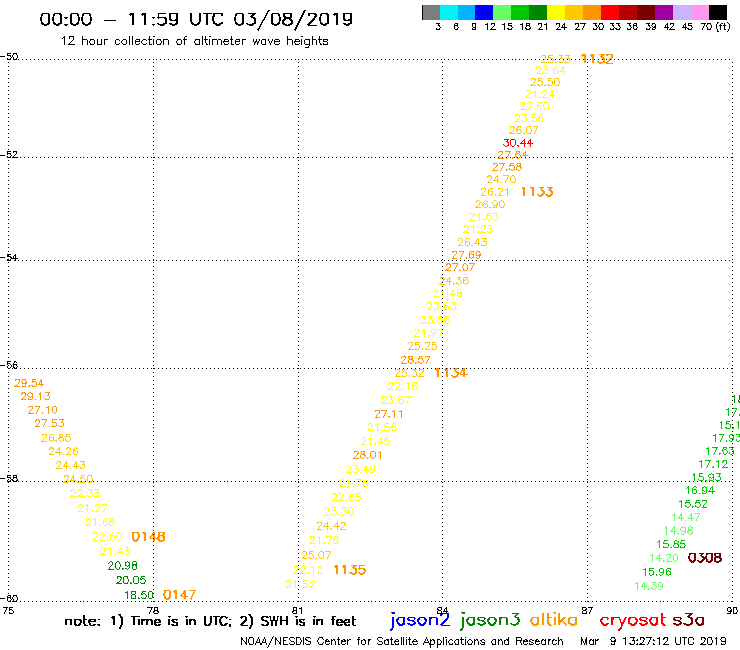Select the black swatch at the legend's end
Screen dimensions: 740x650
click(717, 12)
